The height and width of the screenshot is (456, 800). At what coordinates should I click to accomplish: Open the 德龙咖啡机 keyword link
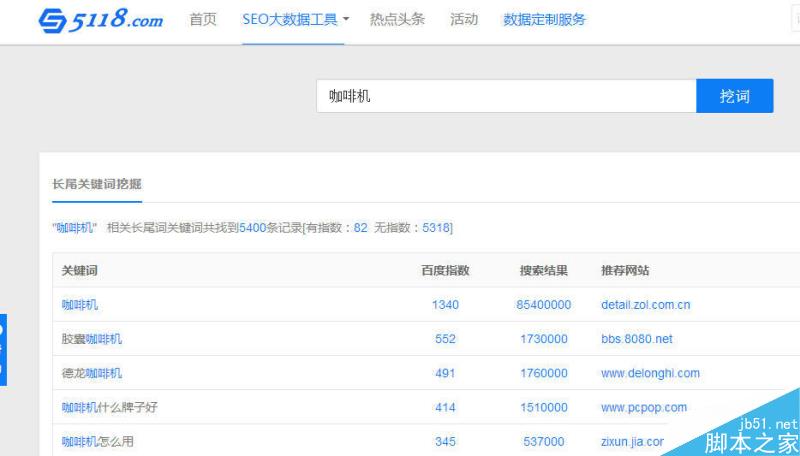[x=91, y=373]
